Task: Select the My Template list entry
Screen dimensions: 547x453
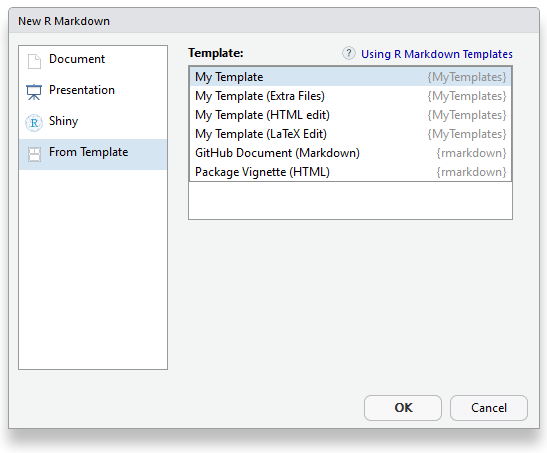Action: pos(351,77)
